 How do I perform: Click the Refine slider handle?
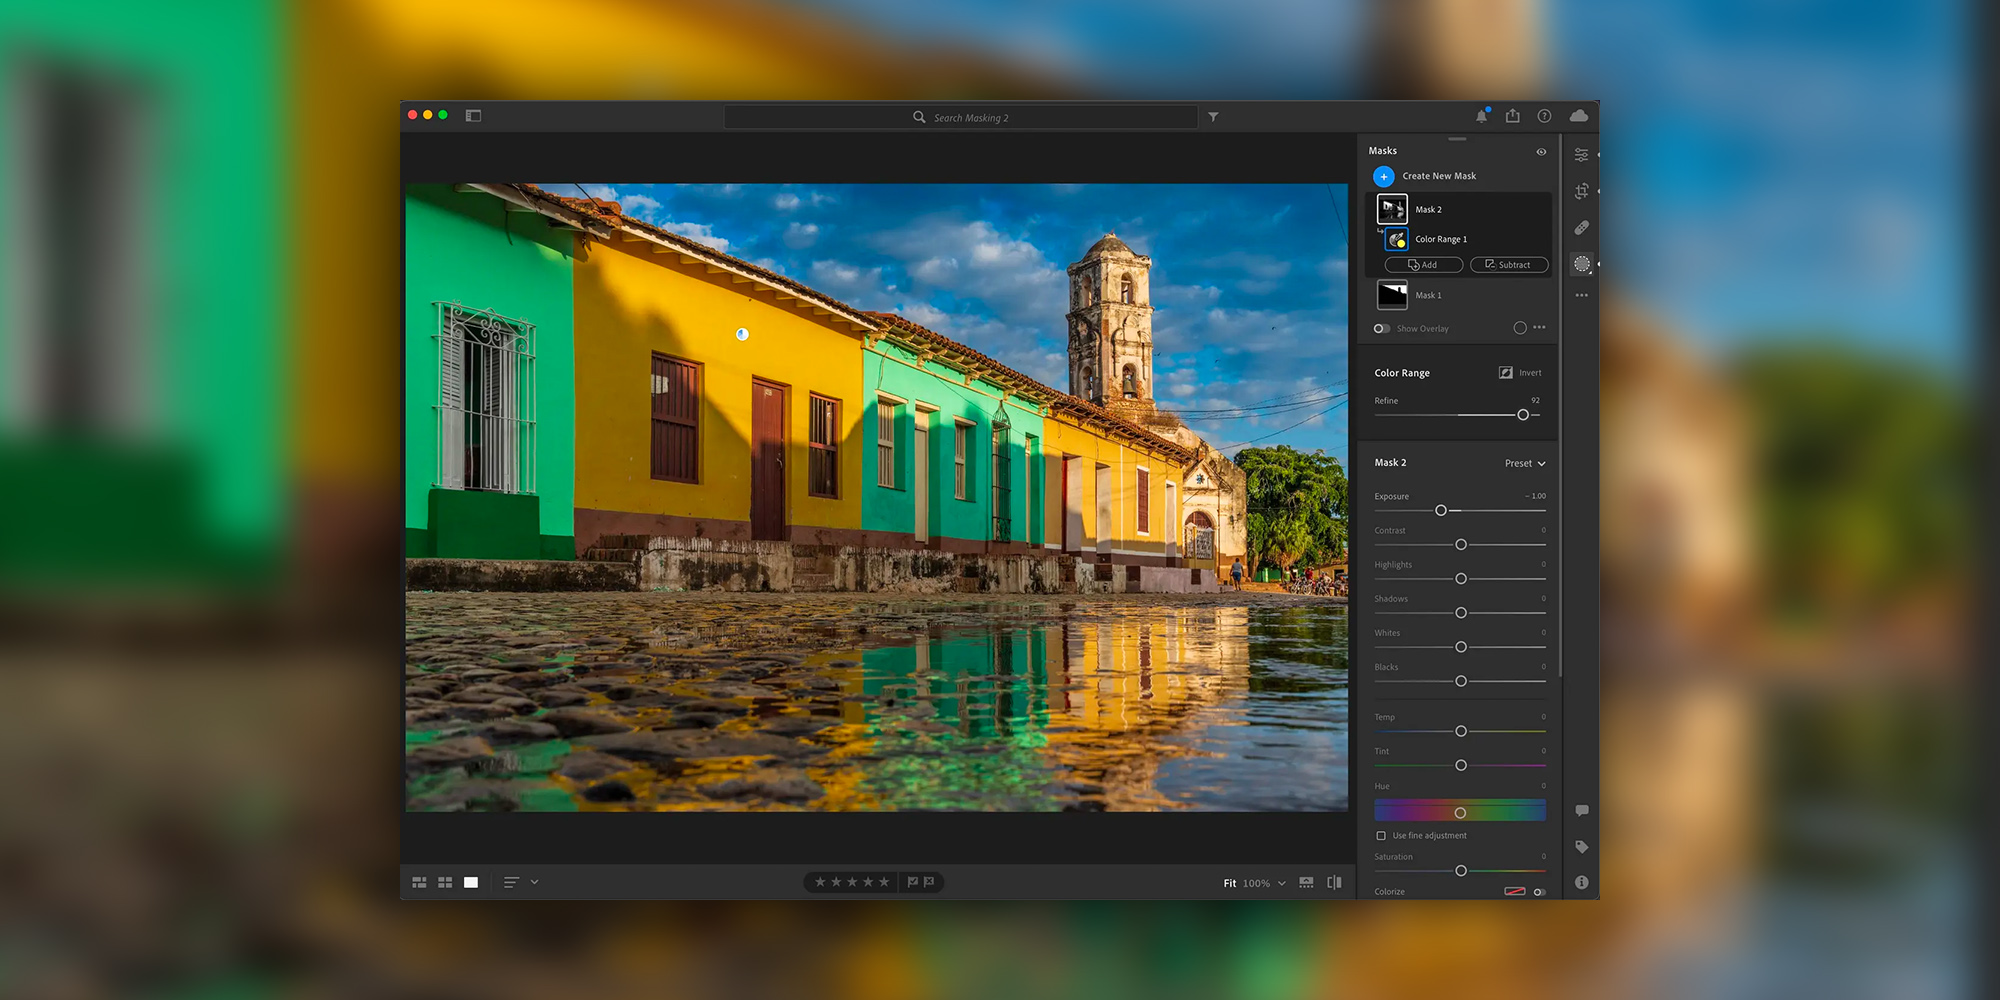coord(1522,414)
